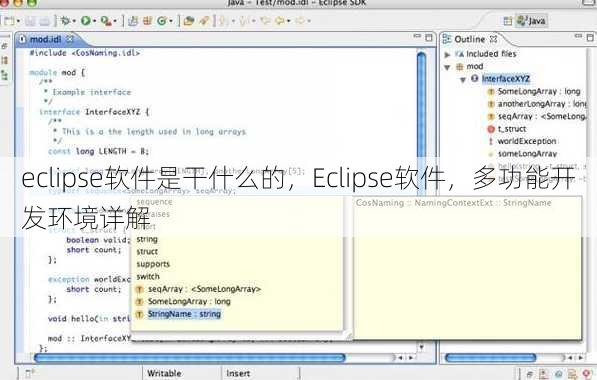Expand the Included files node
Image resolution: width=597 pixels, height=380 pixels.
pos(447,55)
